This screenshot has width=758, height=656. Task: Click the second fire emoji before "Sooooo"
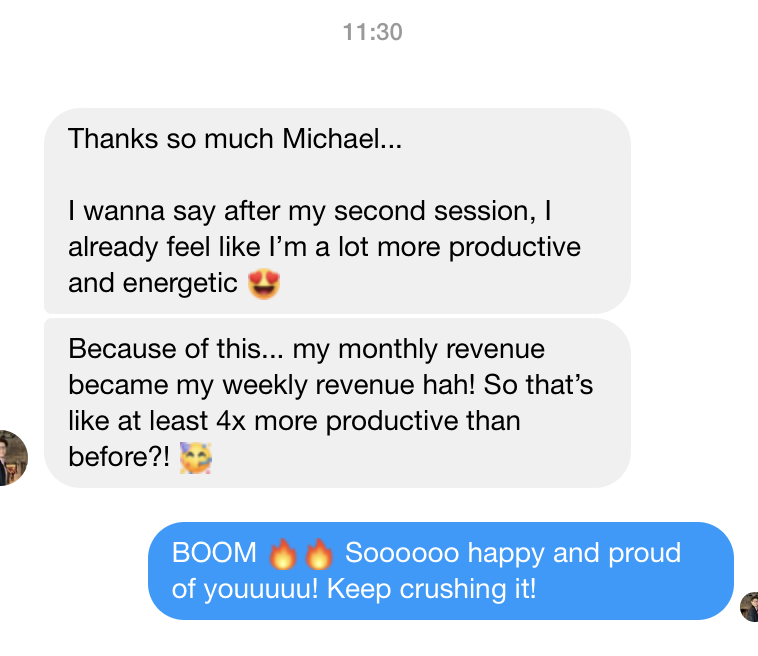319,553
